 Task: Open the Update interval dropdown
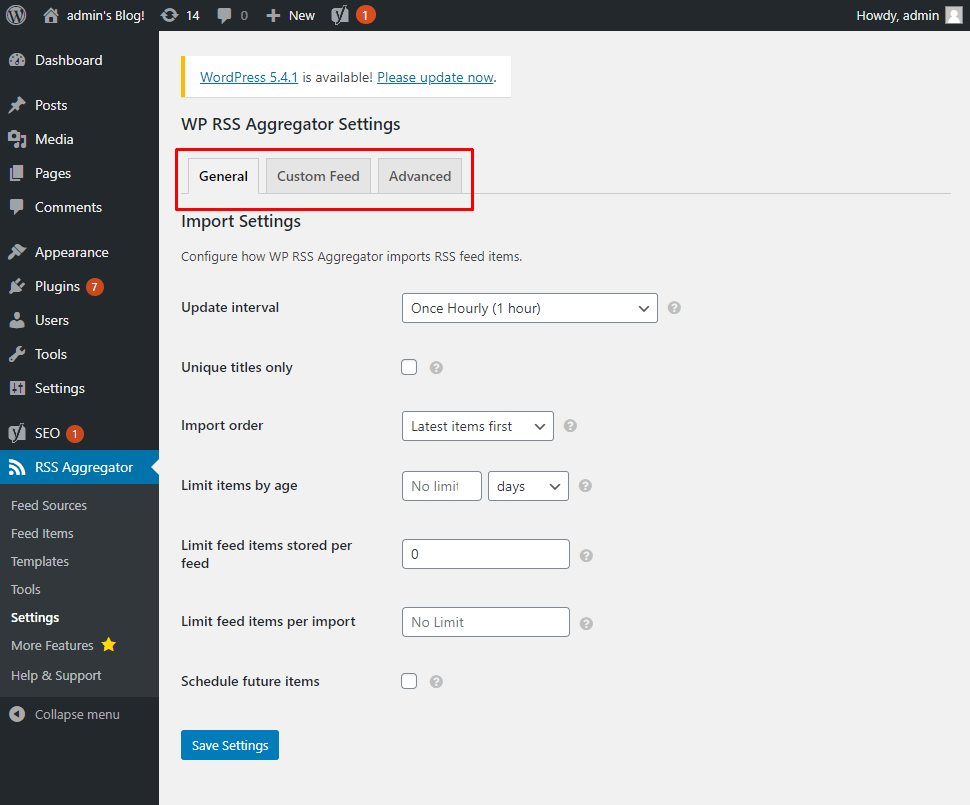pyautogui.click(x=530, y=308)
